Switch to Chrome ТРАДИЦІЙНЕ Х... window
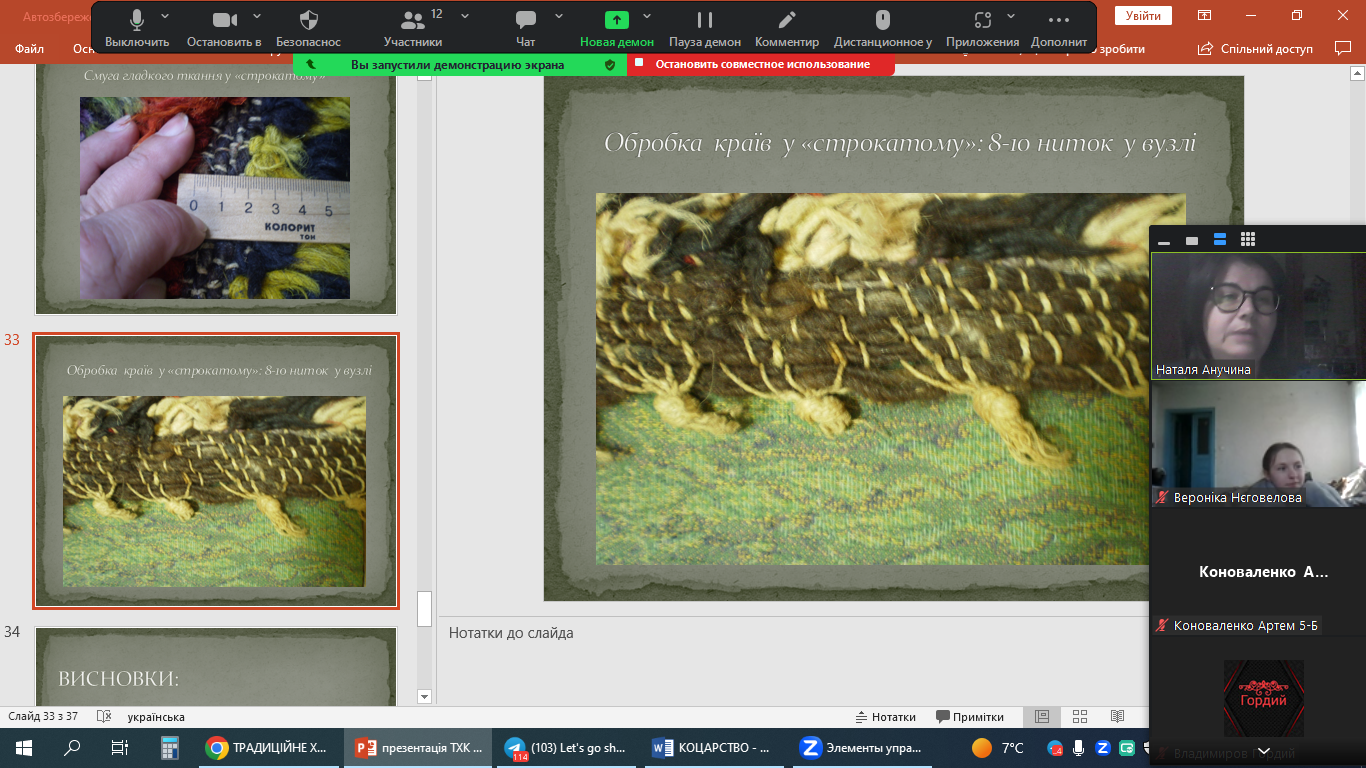 click(x=269, y=747)
